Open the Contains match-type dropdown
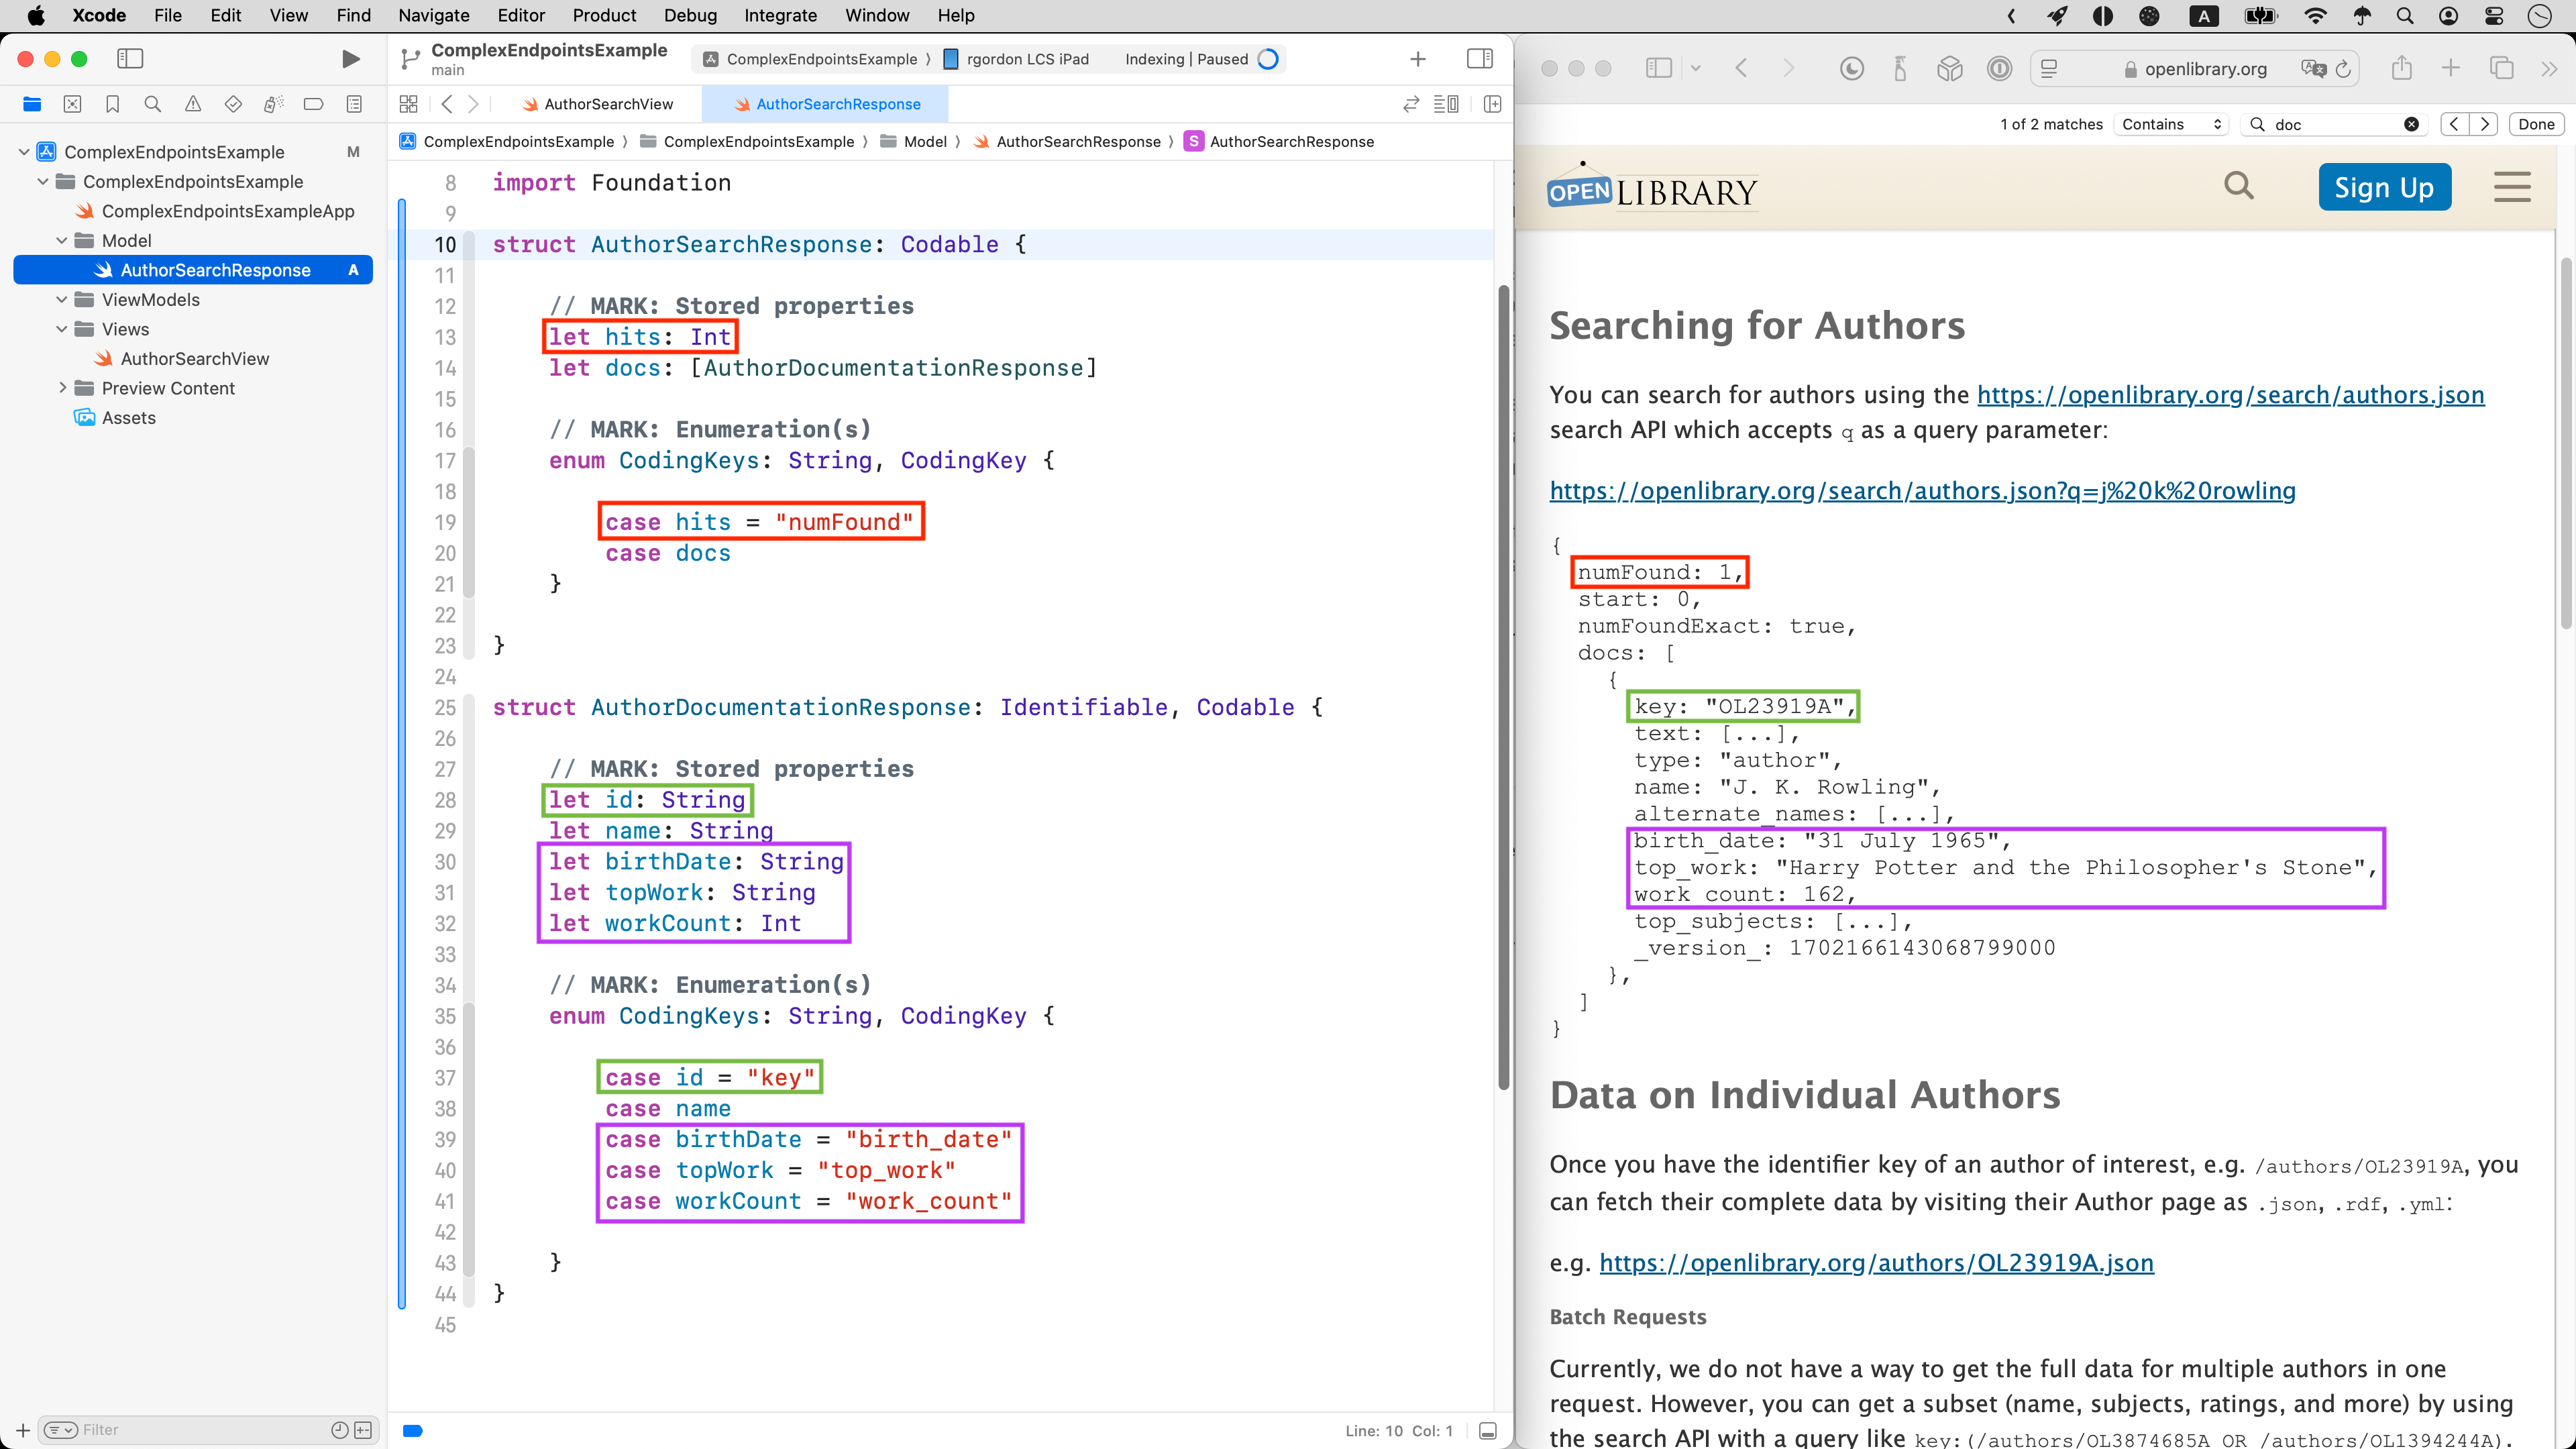This screenshot has width=2576, height=1449. click(2171, 124)
